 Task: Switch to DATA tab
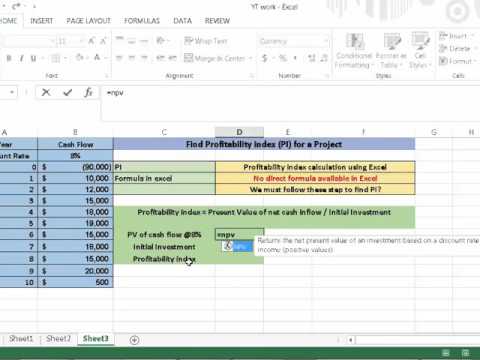click(x=182, y=21)
